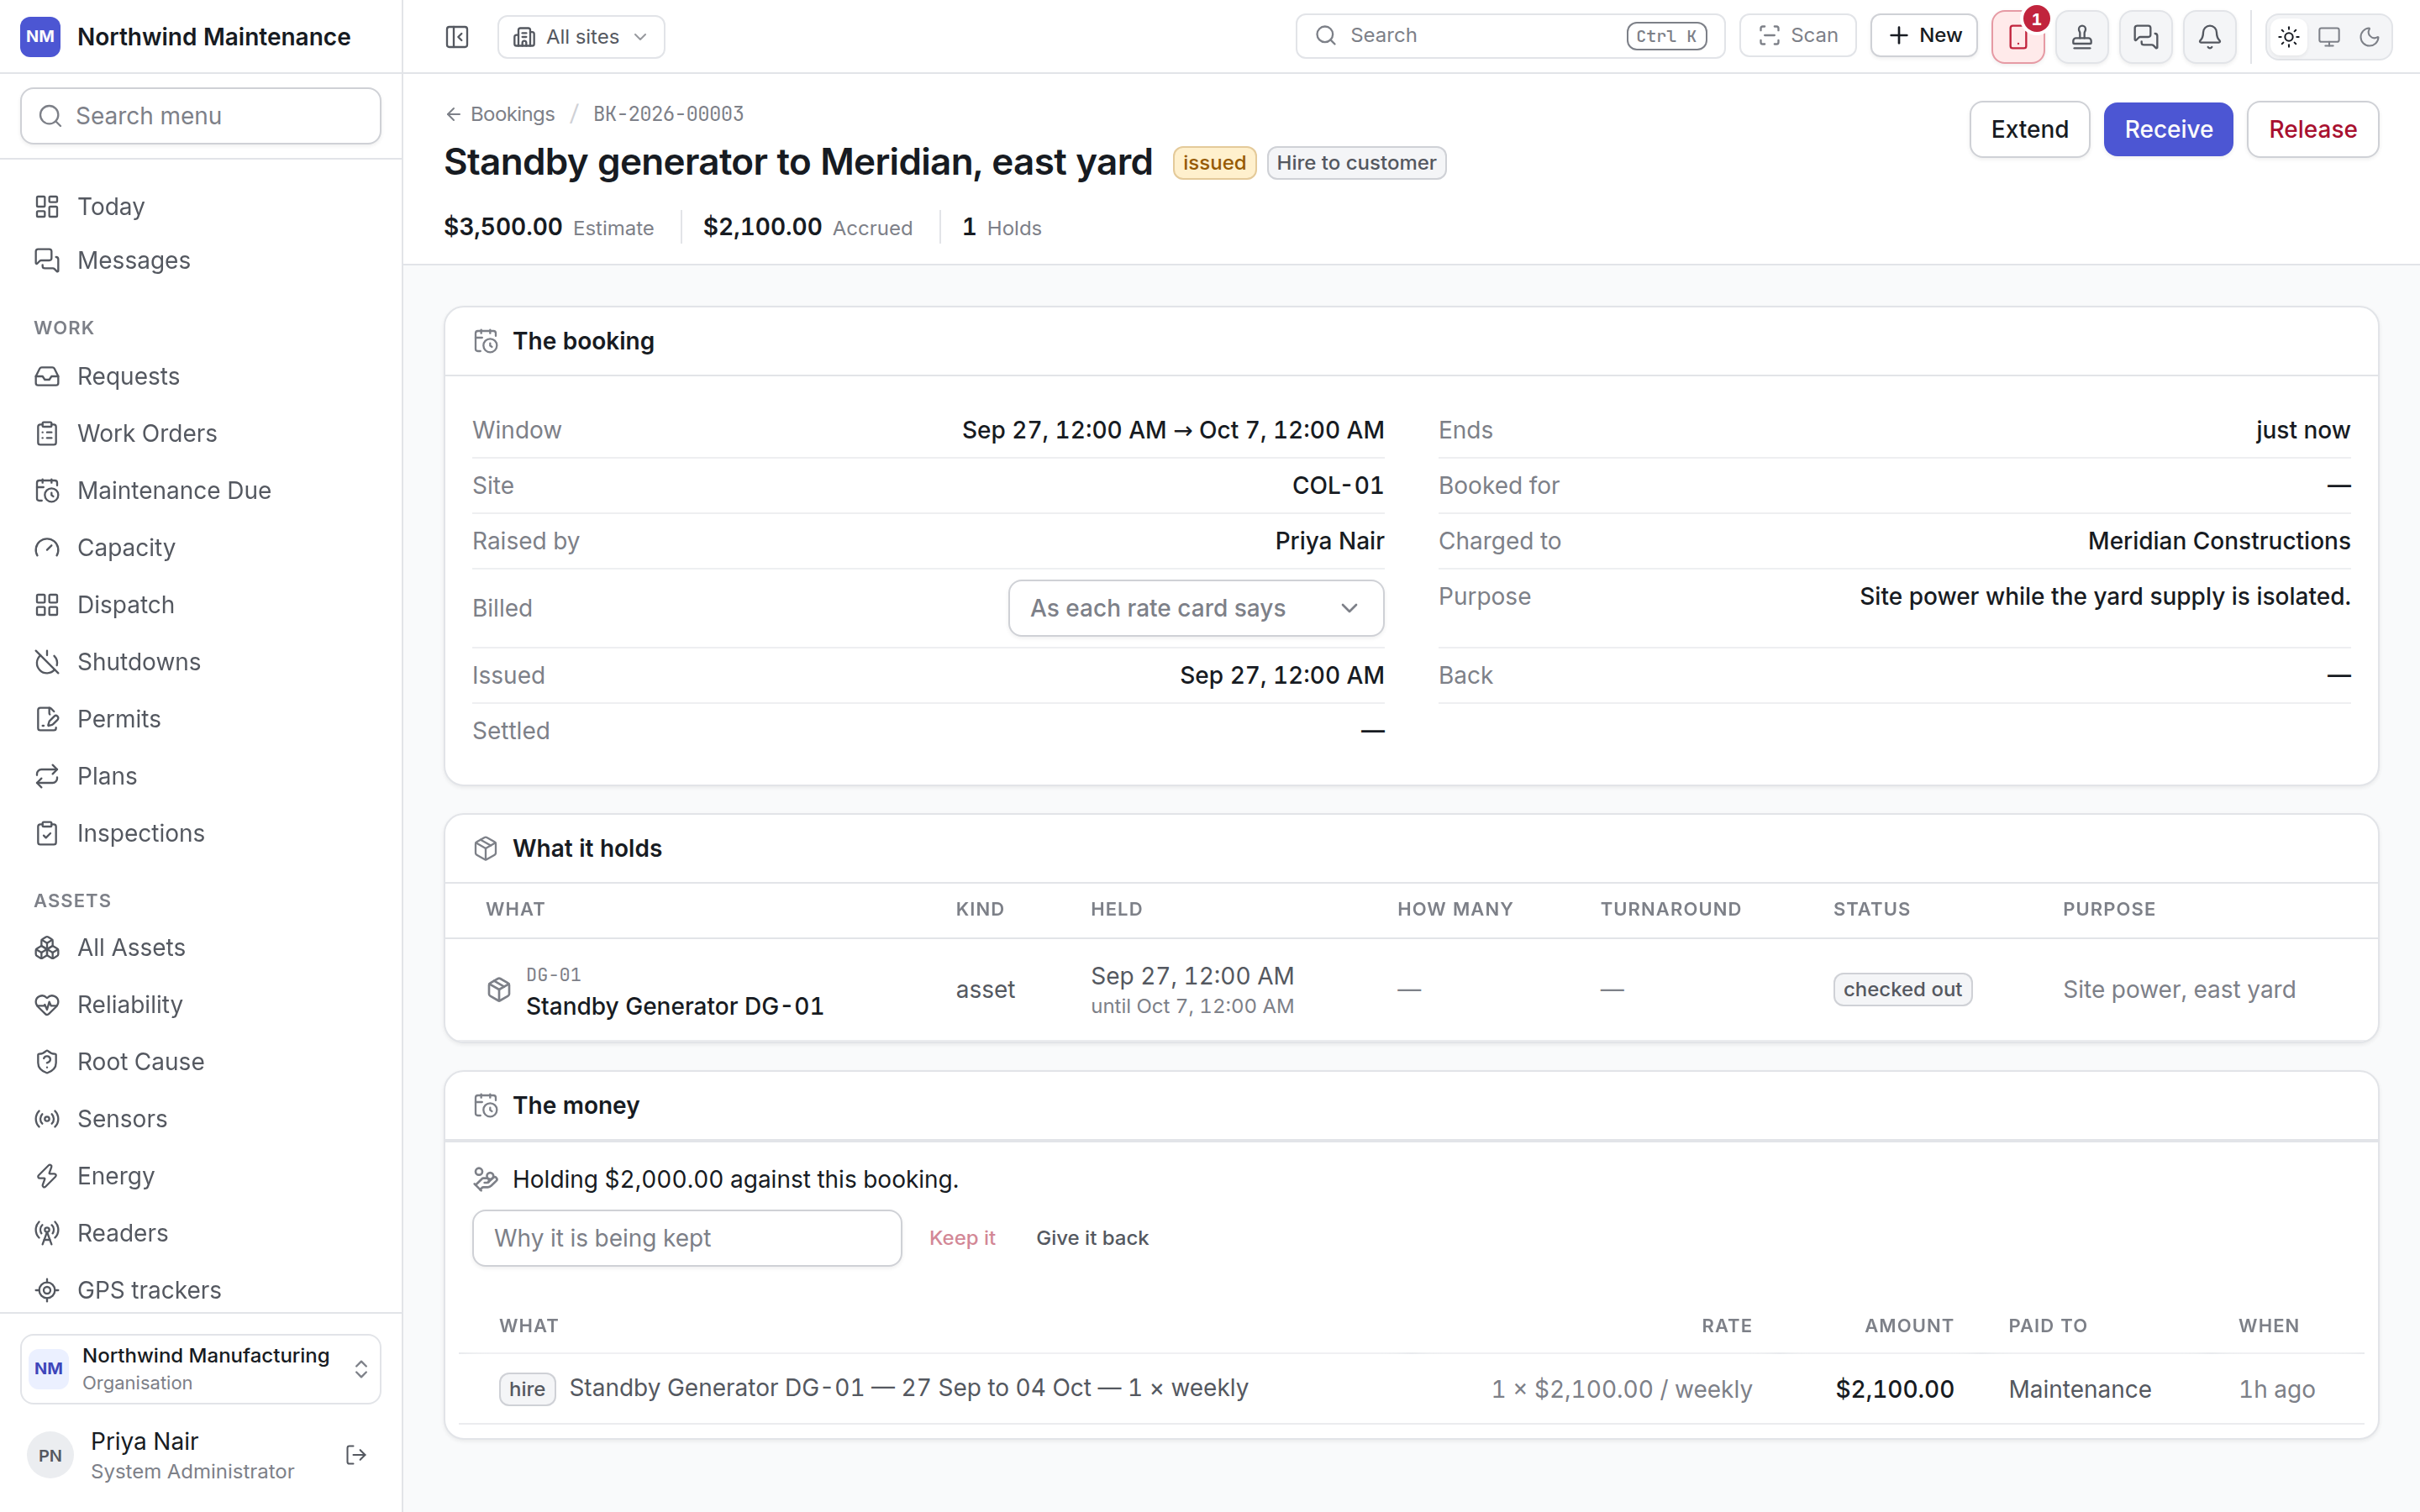The image size is (2420, 1512).
Task: Click the Capacity gauge icon
Action: [x=47, y=547]
